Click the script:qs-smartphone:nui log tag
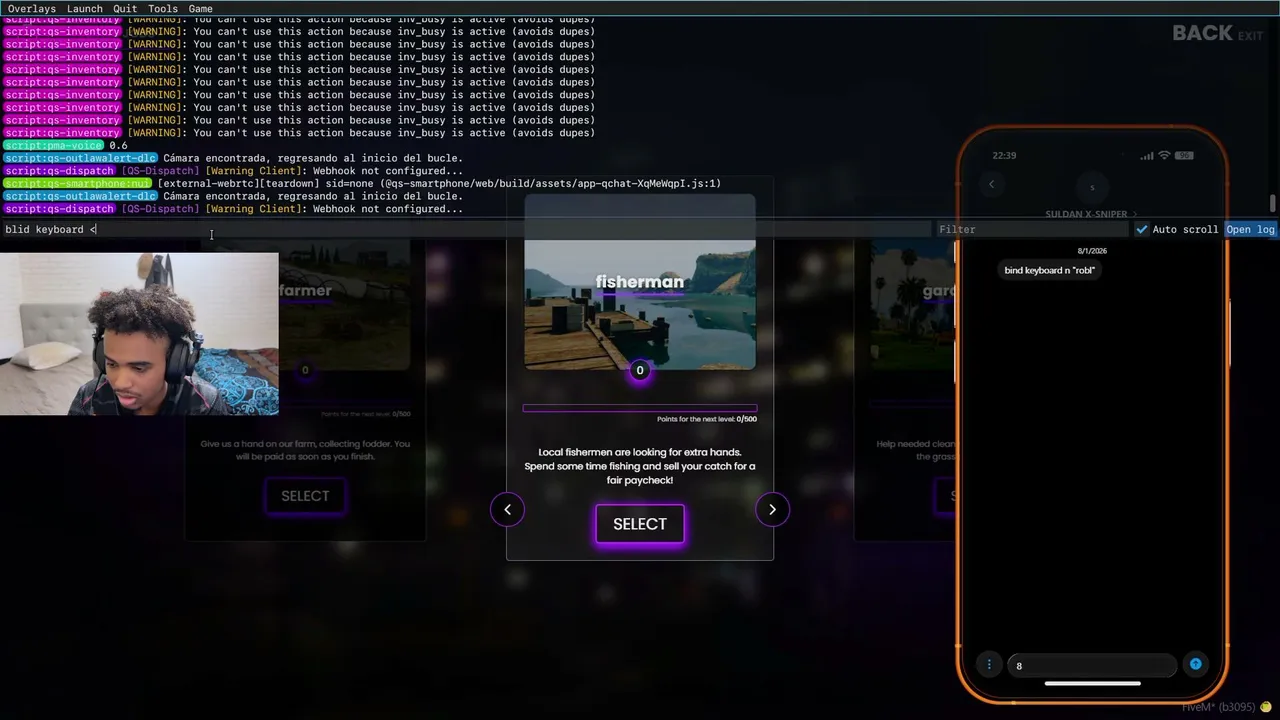 pyautogui.click(x=77, y=184)
